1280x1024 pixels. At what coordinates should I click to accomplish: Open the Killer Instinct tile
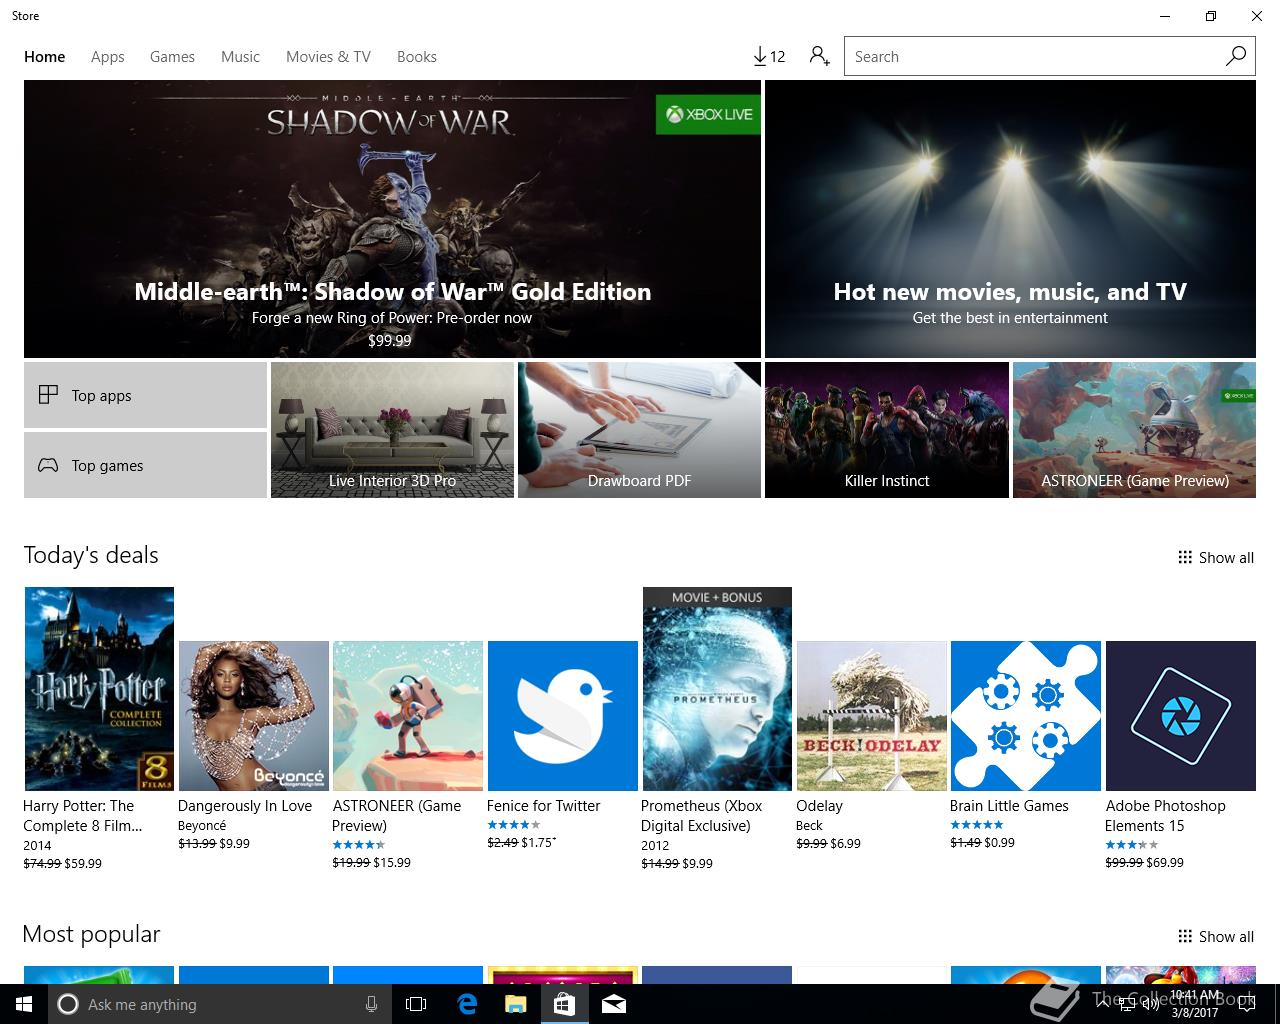pos(887,430)
